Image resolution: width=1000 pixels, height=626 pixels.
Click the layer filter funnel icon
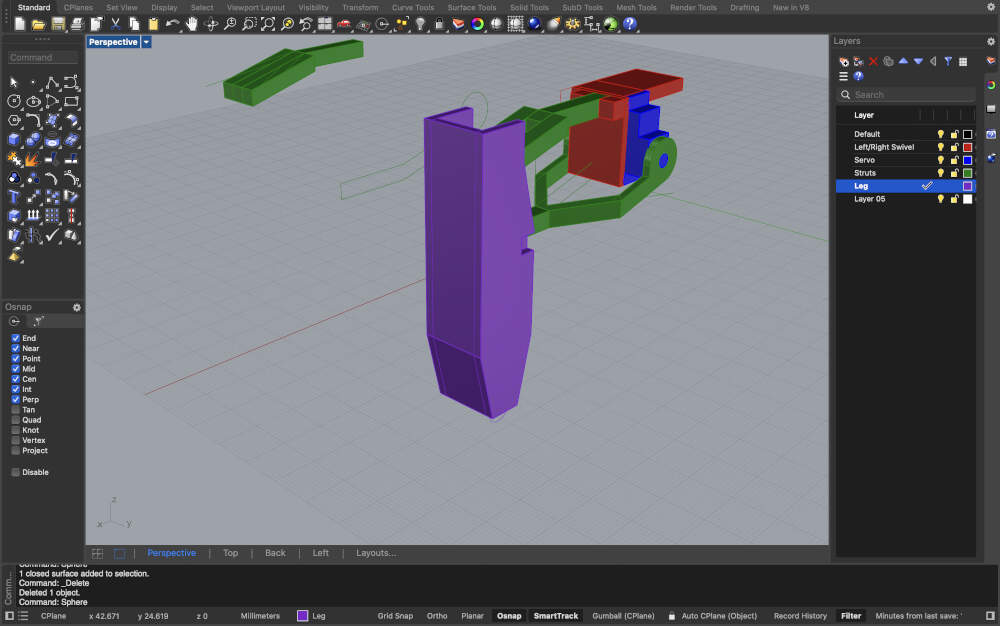[948, 62]
